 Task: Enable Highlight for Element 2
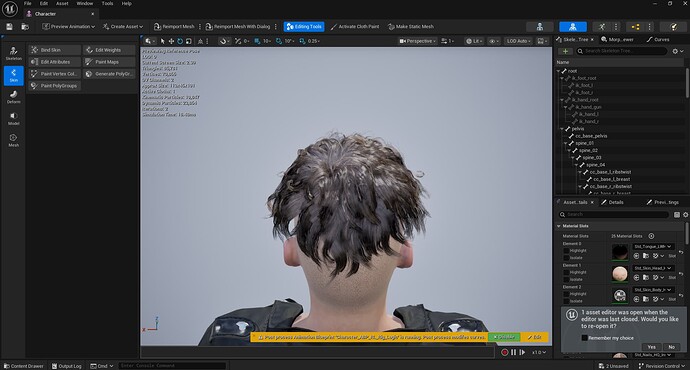[566, 294]
